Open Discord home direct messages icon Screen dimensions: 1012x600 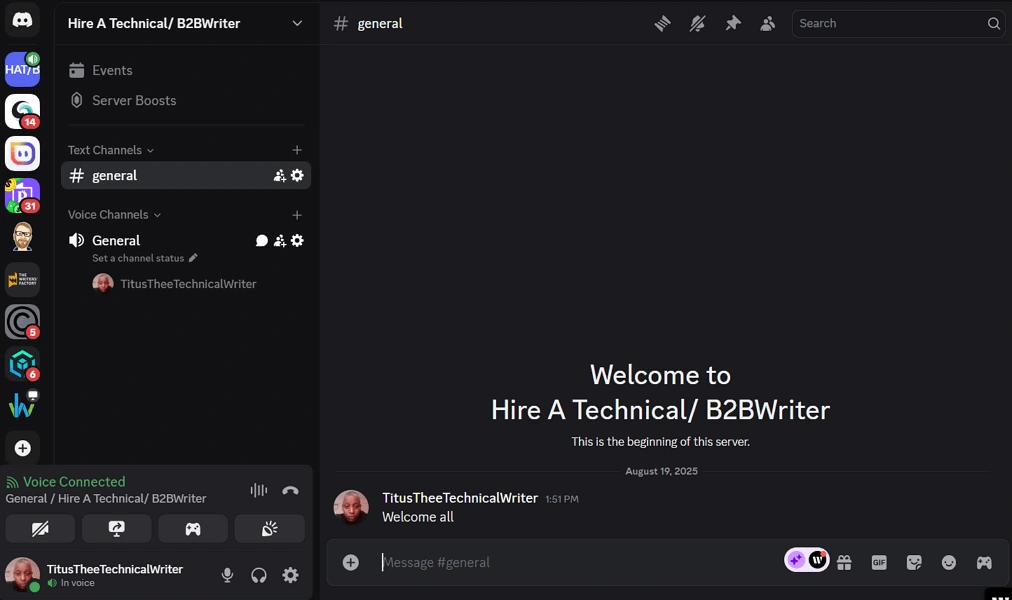[23, 20]
